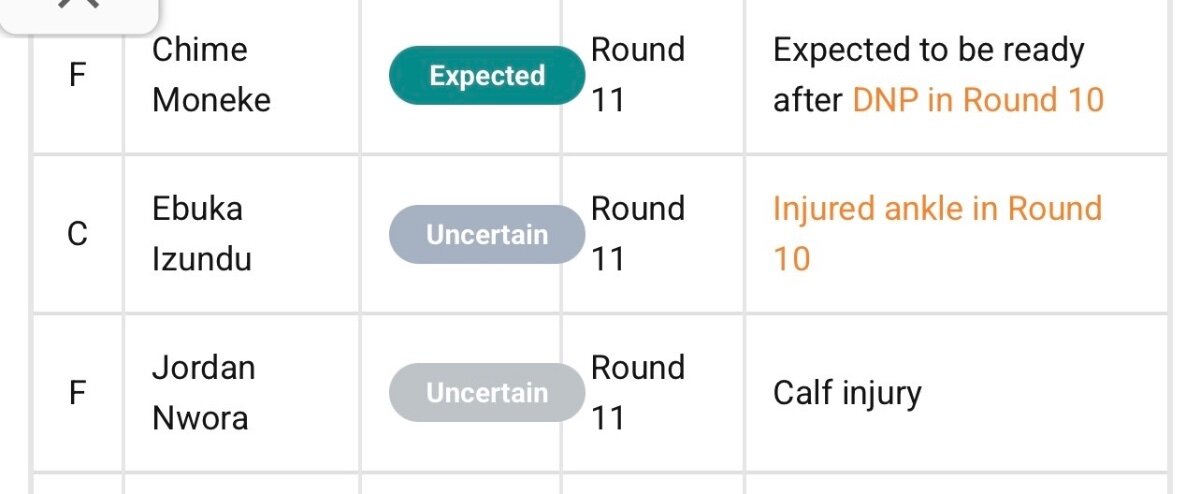Click Ebuka Izundu's Uncertain status badge
This screenshot has width=1200, height=494.
pyautogui.click(x=487, y=235)
